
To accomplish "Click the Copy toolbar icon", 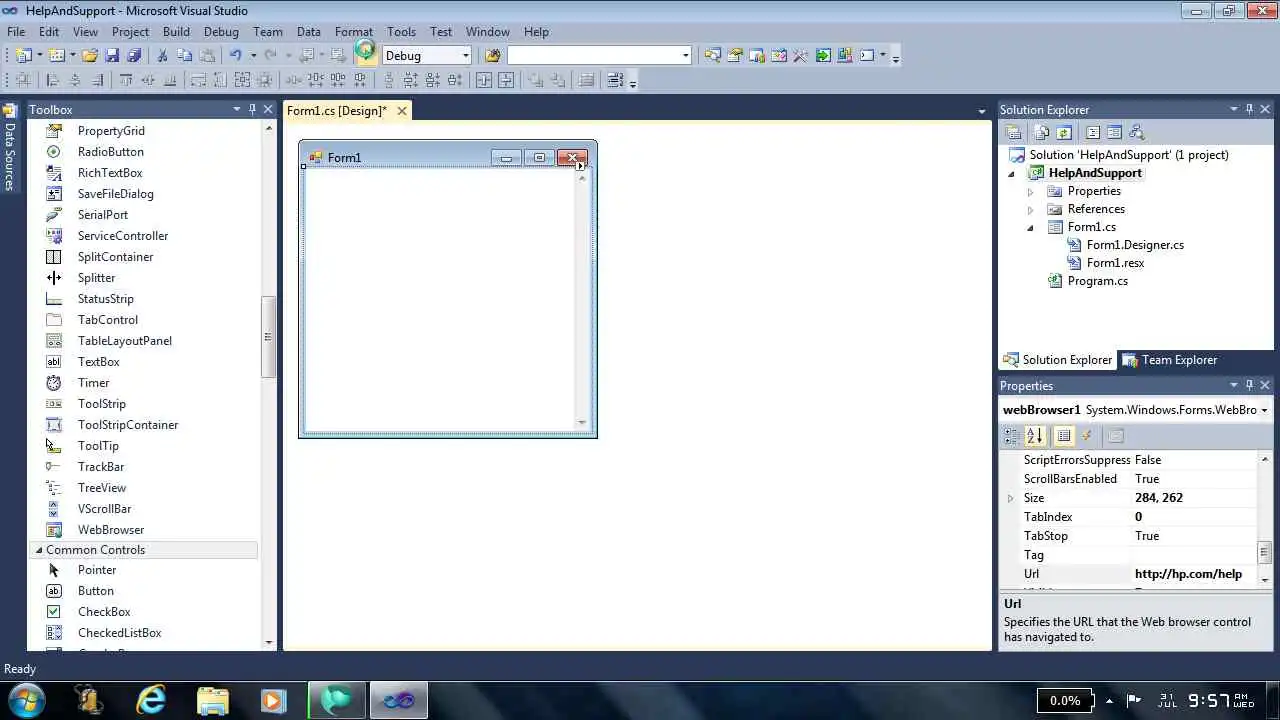I will pos(185,56).
